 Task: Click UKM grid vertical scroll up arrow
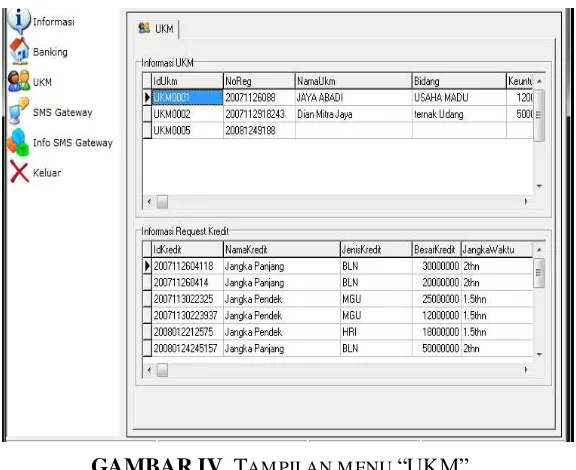[x=539, y=81]
